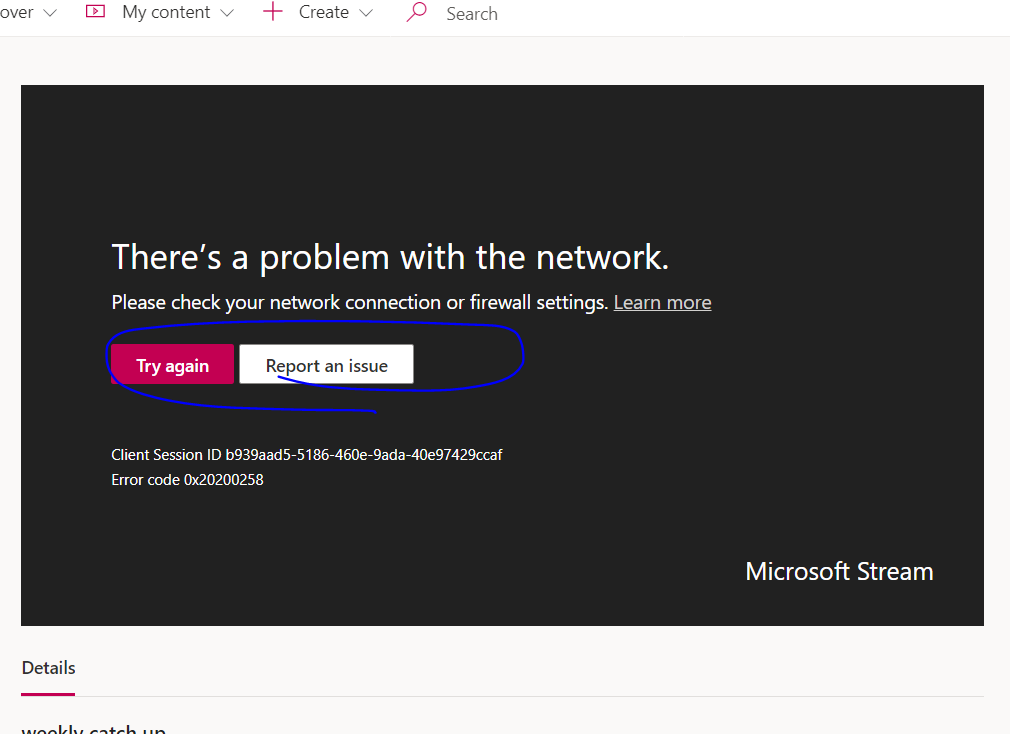Click into the Search field

(472, 14)
